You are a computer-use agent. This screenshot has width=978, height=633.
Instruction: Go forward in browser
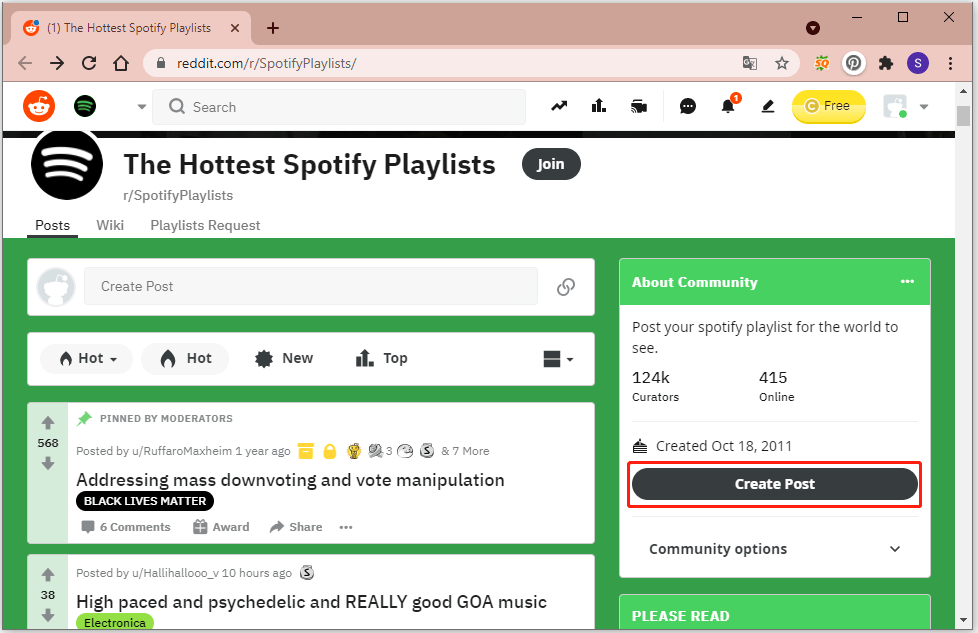pos(57,63)
